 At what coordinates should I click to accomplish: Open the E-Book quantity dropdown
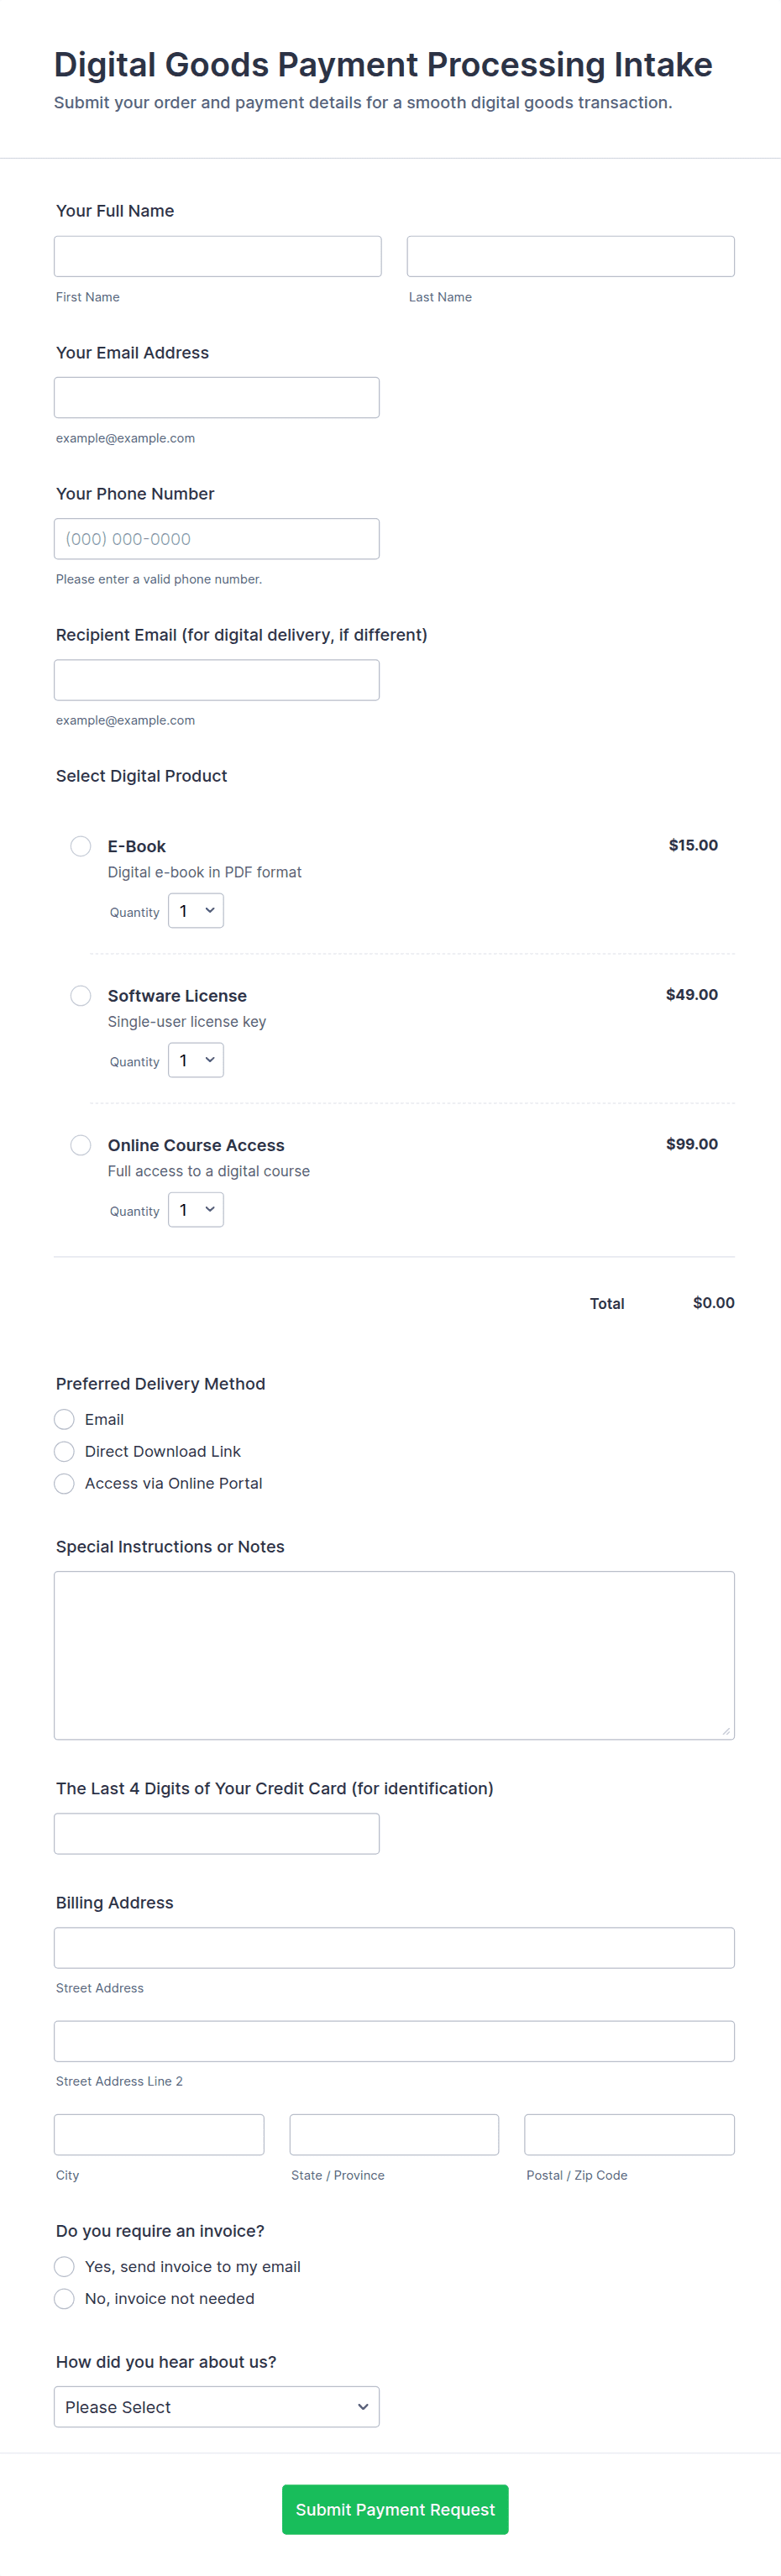point(196,911)
